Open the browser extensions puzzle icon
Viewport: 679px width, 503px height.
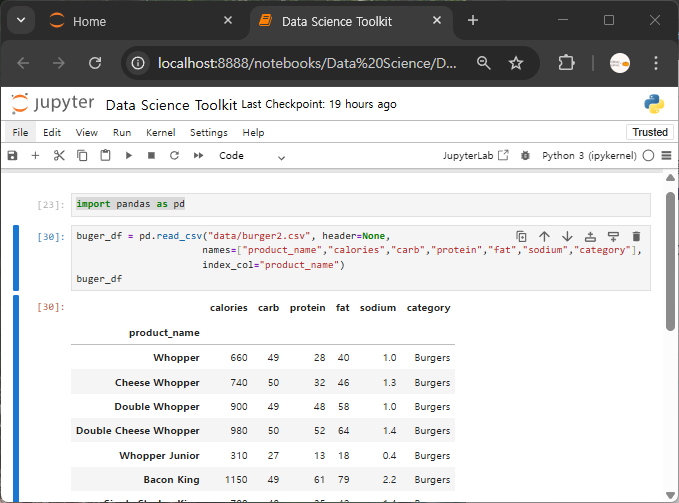coord(566,63)
